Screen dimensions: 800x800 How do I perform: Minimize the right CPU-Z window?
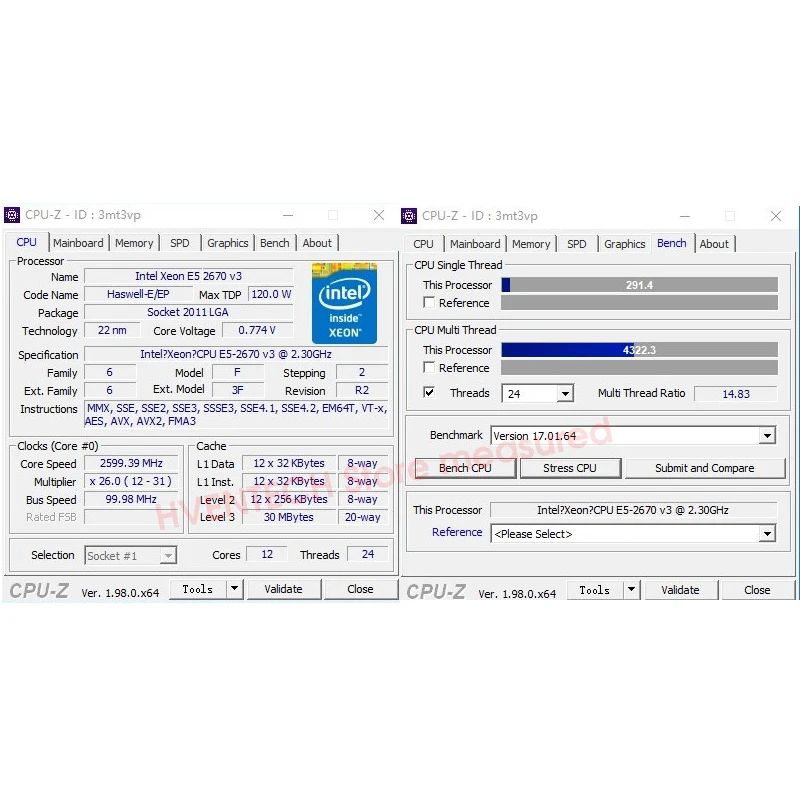(685, 216)
